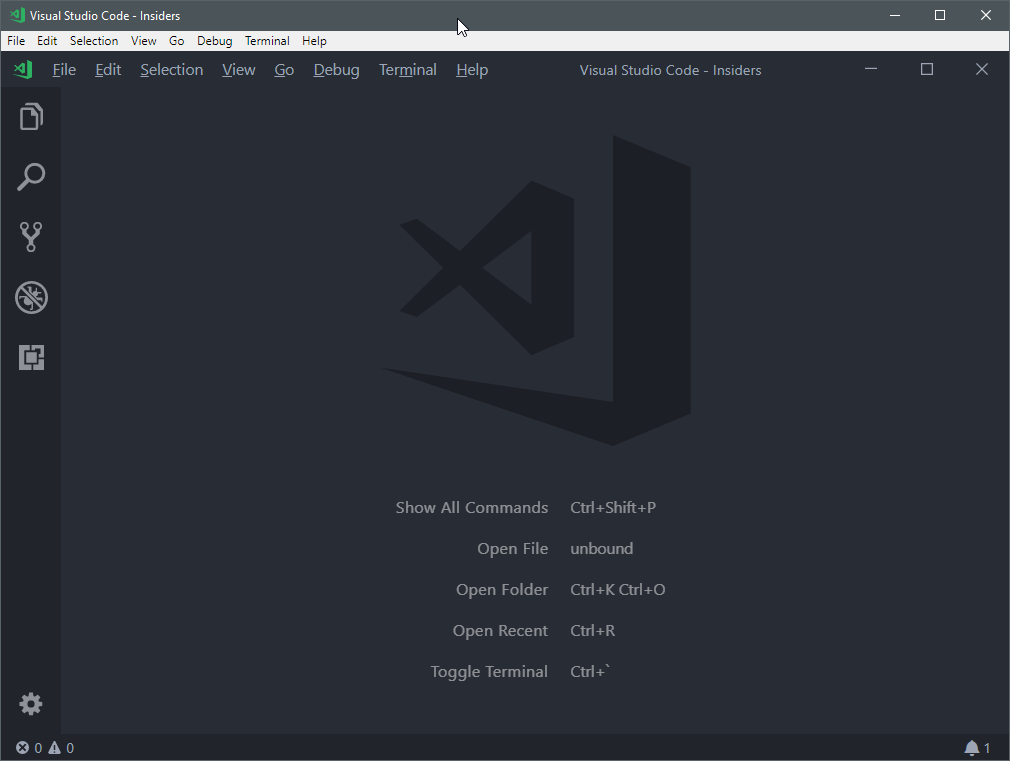The image size is (1010, 761).
Task: Click the VS Code icon in native title bar
Action: (17, 15)
